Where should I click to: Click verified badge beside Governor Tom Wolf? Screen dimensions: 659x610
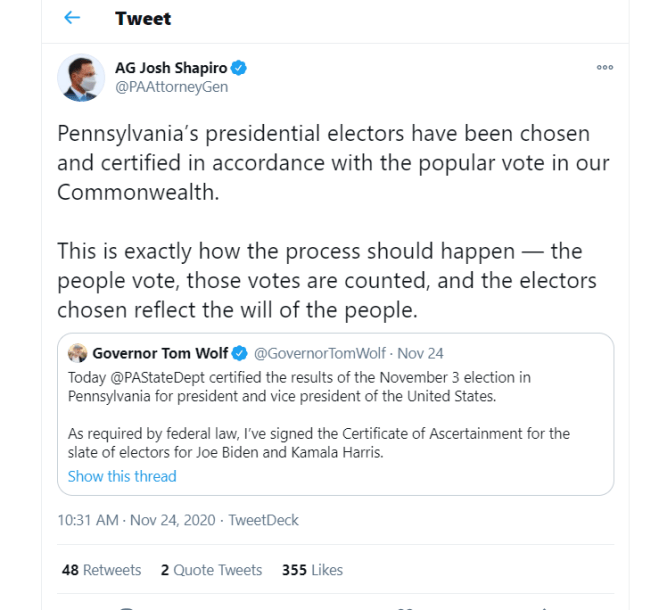point(239,353)
